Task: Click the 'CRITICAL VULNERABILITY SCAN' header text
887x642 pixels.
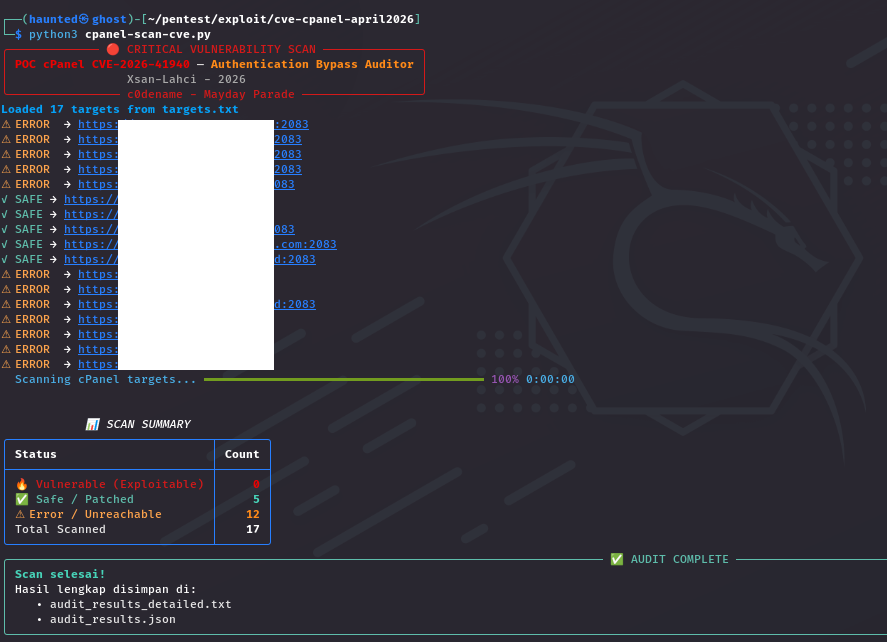Action: click(221, 49)
